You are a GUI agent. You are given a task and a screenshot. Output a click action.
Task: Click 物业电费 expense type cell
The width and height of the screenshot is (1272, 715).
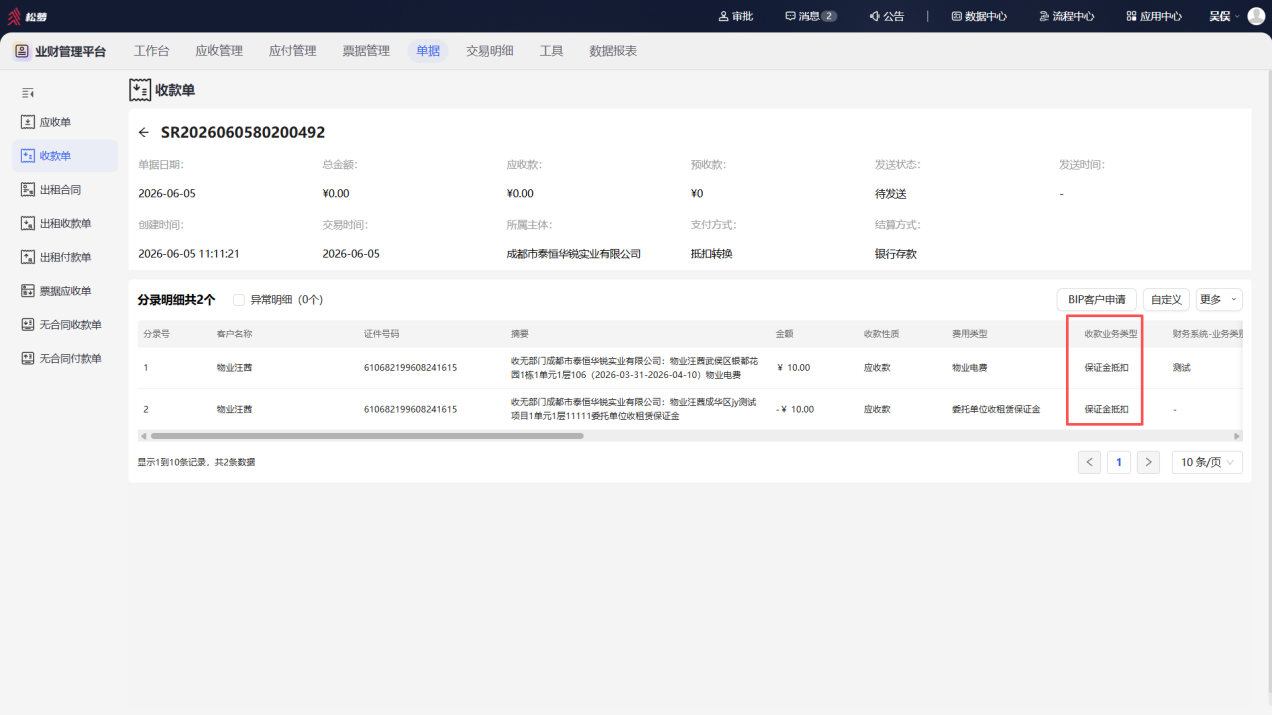click(969, 368)
